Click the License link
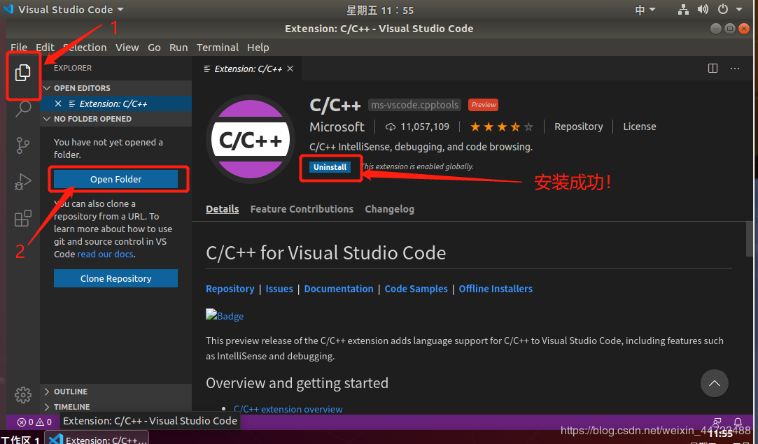Image resolution: width=758 pixels, height=444 pixels. (640, 127)
